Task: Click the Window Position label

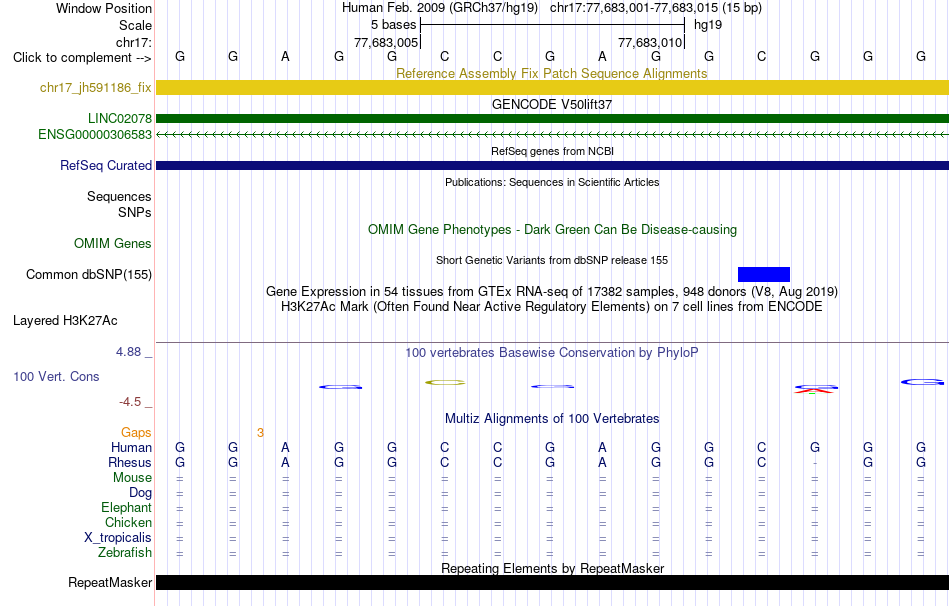Action: [104, 8]
